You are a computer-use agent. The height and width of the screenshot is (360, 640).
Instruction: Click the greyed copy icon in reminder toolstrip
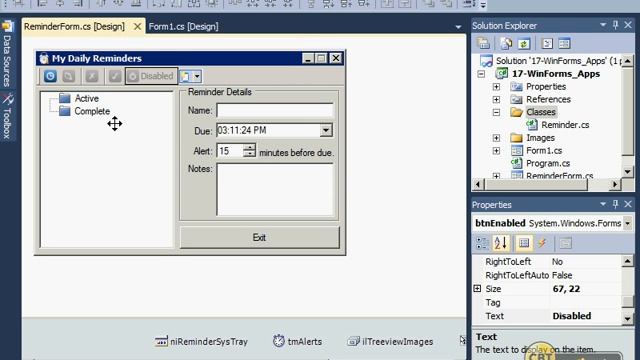[x=69, y=76]
